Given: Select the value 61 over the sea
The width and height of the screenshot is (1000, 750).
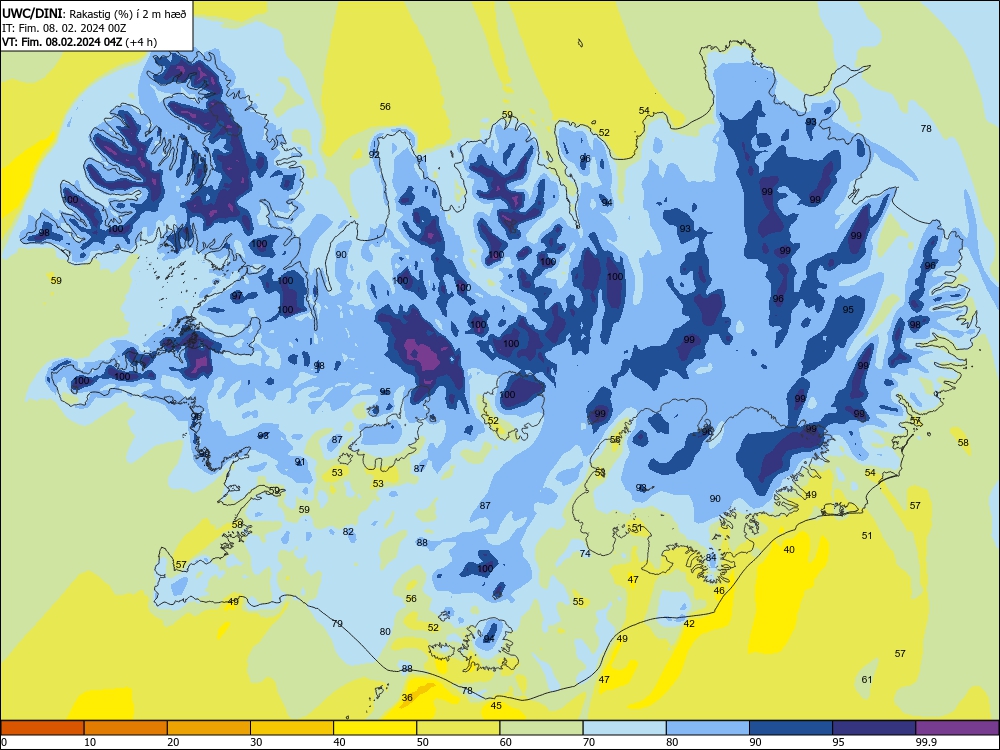Looking at the screenshot, I should [x=867, y=680].
